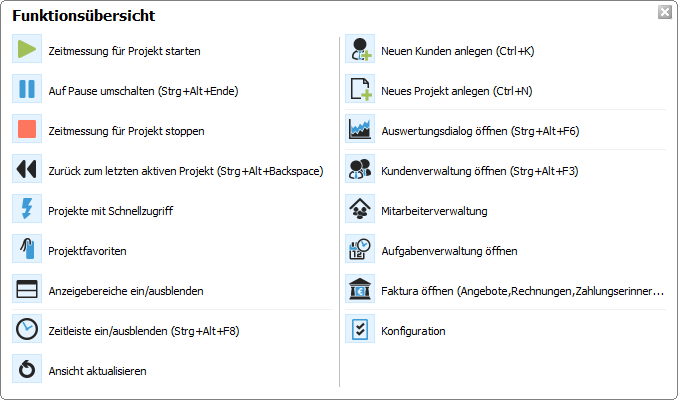Select Auf Pause umschalten text entry
The height and width of the screenshot is (400, 678).
pos(143,90)
